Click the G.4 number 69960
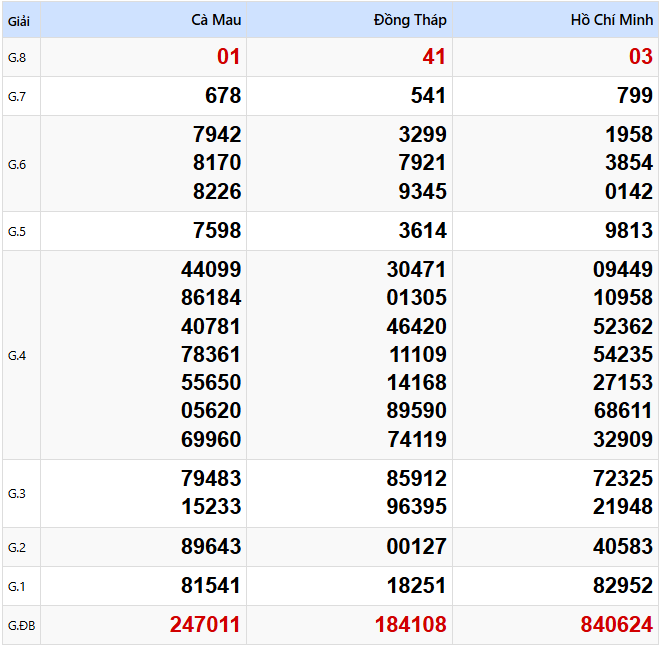Image resolution: width=661 pixels, height=647 pixels. pos(211,439)
